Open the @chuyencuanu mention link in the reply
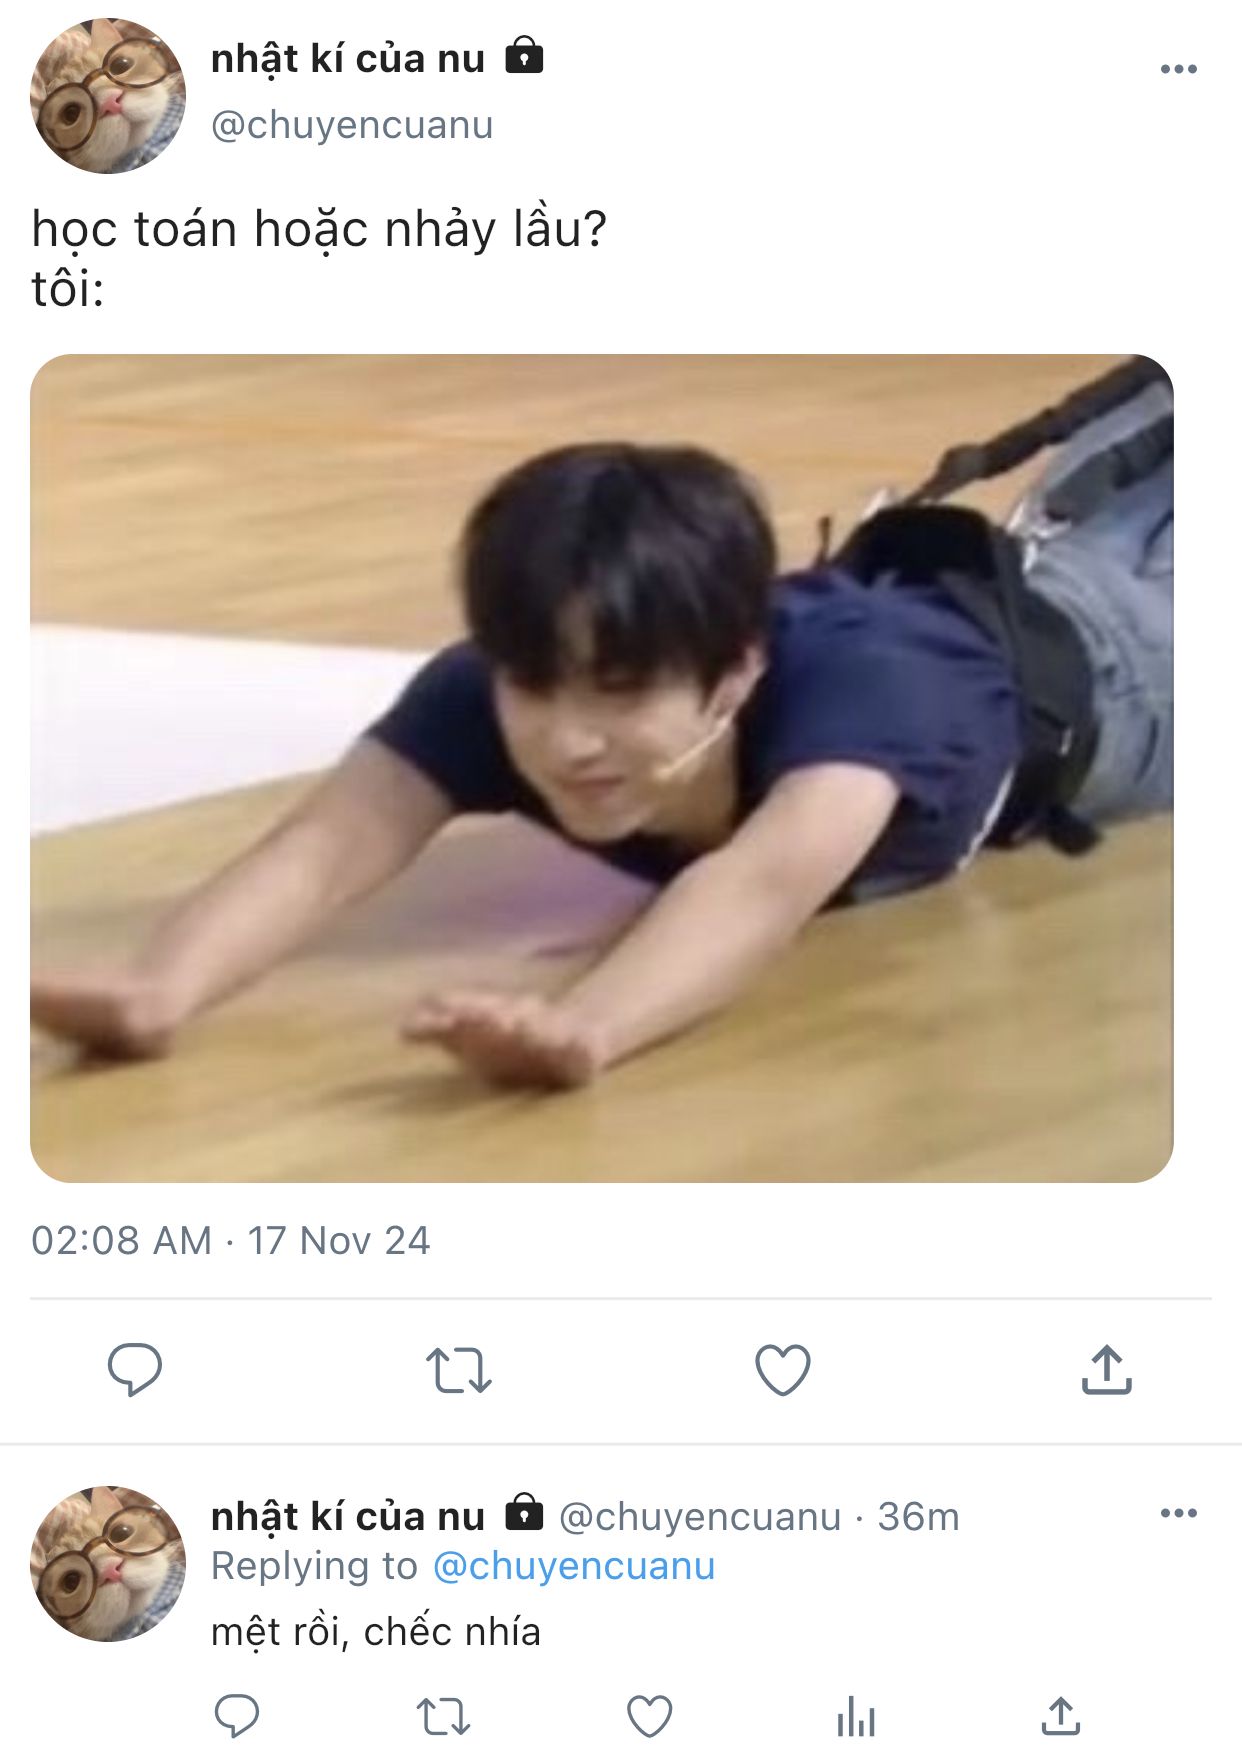The image size is (1242, 1759). pos(574,1566)
